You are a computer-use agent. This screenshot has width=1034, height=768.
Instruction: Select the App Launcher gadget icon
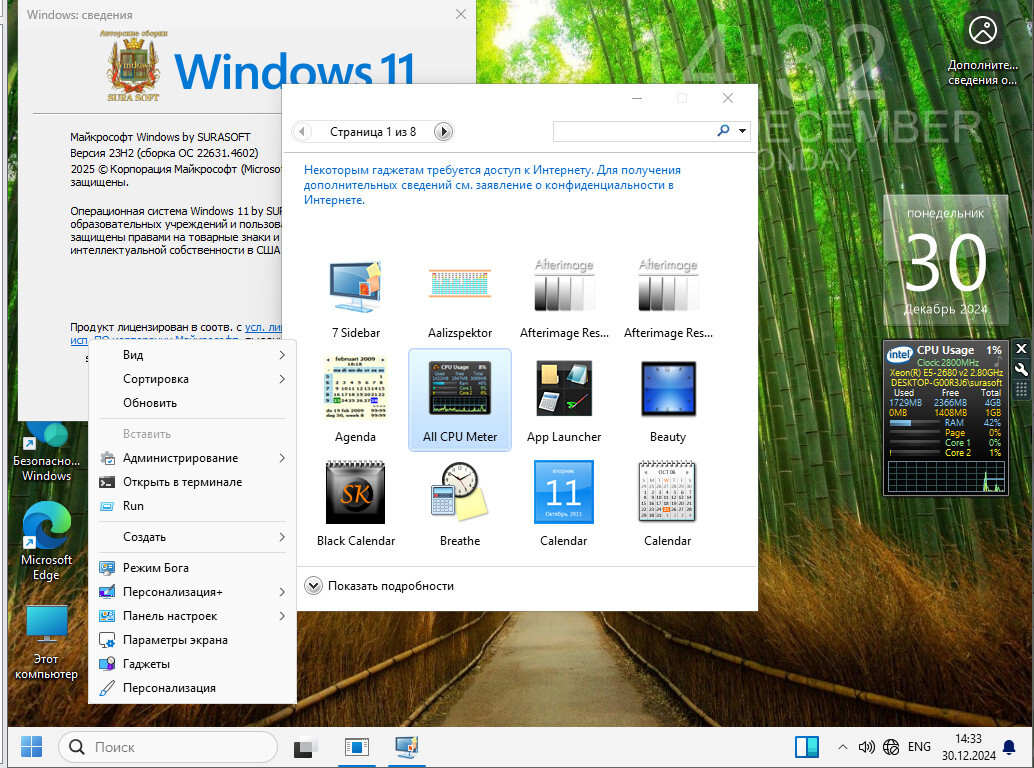[564, 388]
